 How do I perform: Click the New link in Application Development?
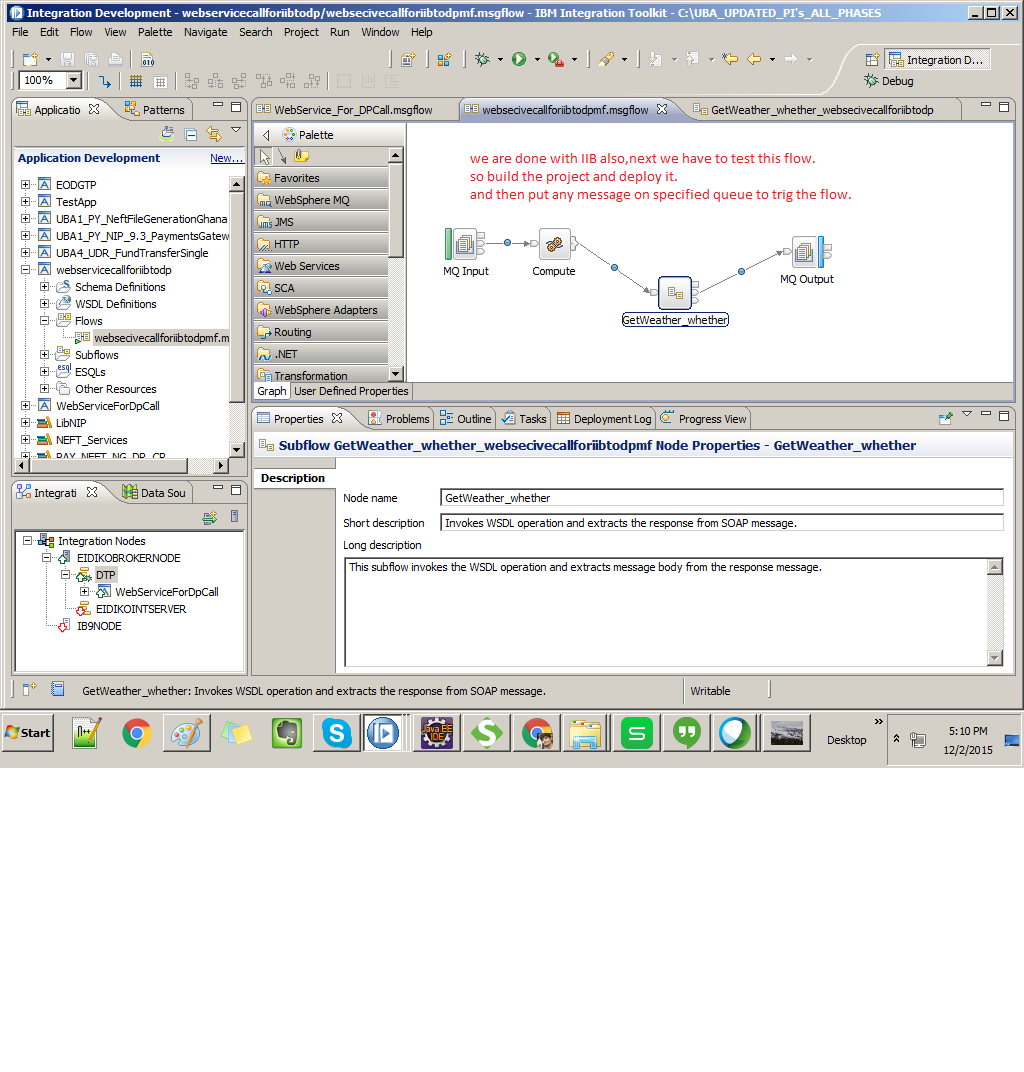pyautogui.click(x=226, y=157)
